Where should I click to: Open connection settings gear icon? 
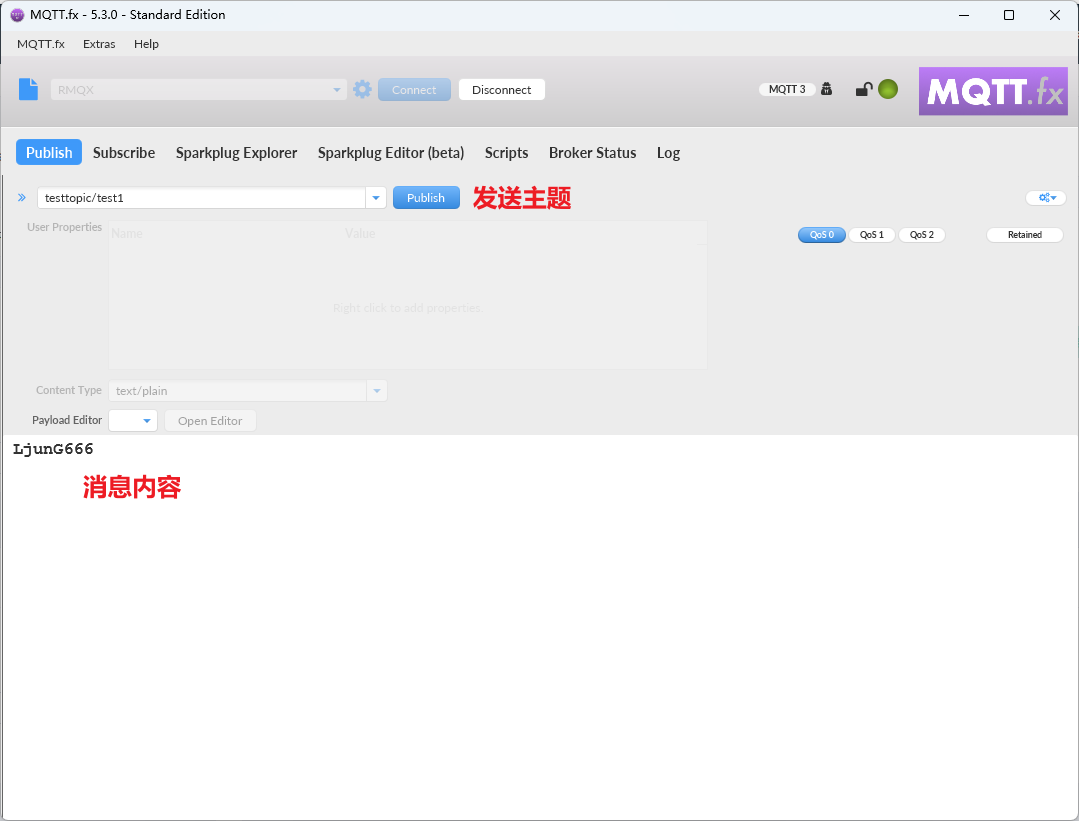[x=363, y=89]
